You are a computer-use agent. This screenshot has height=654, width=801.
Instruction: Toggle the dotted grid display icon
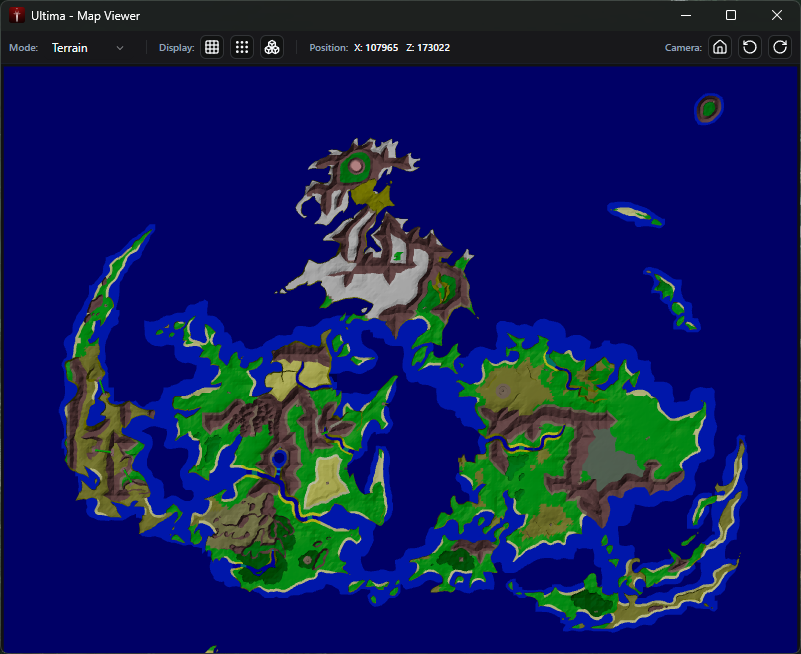tap(242, 48)
